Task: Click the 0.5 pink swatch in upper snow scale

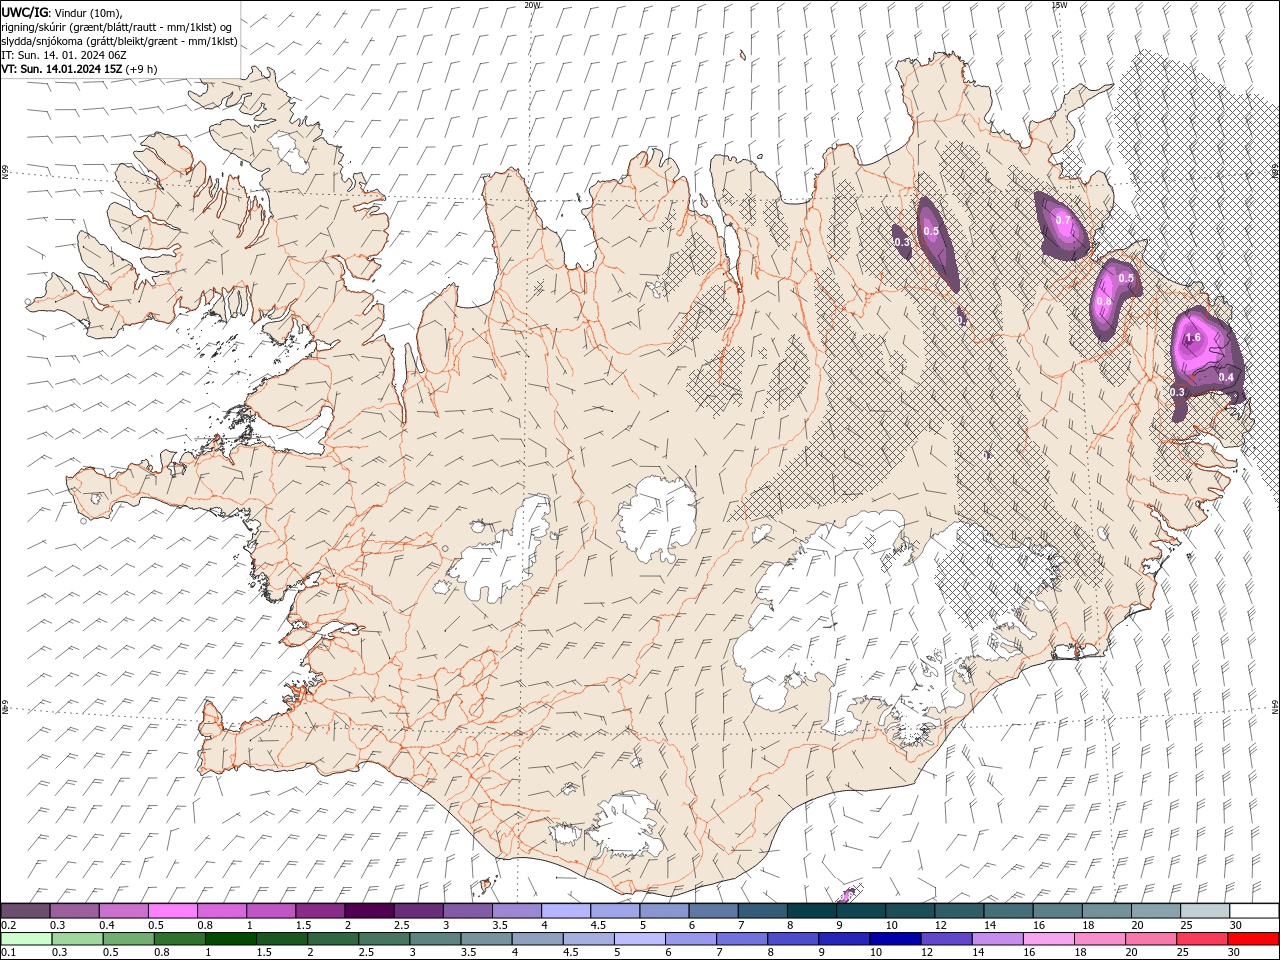Action: click(173, 911)
